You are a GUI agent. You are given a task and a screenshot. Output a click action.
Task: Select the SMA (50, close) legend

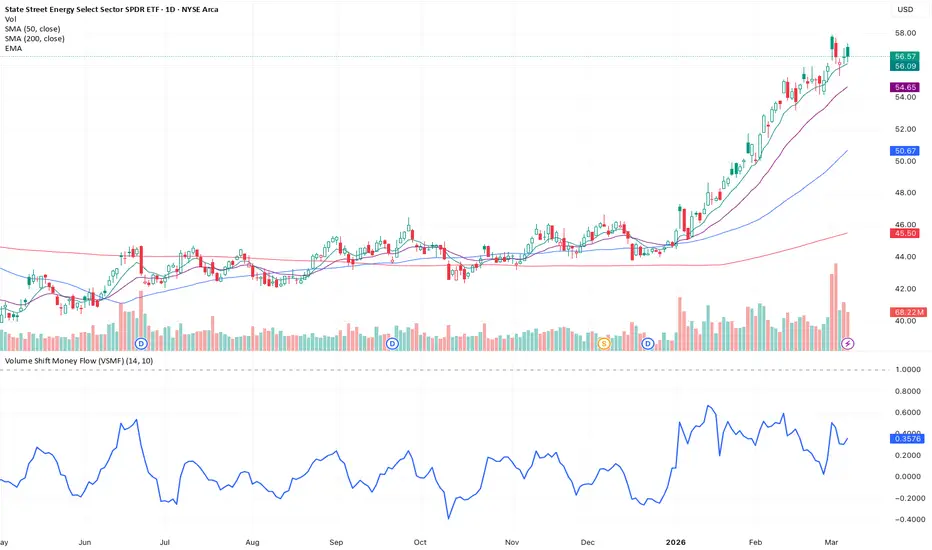pyautogui.click(x=32, y=29)
